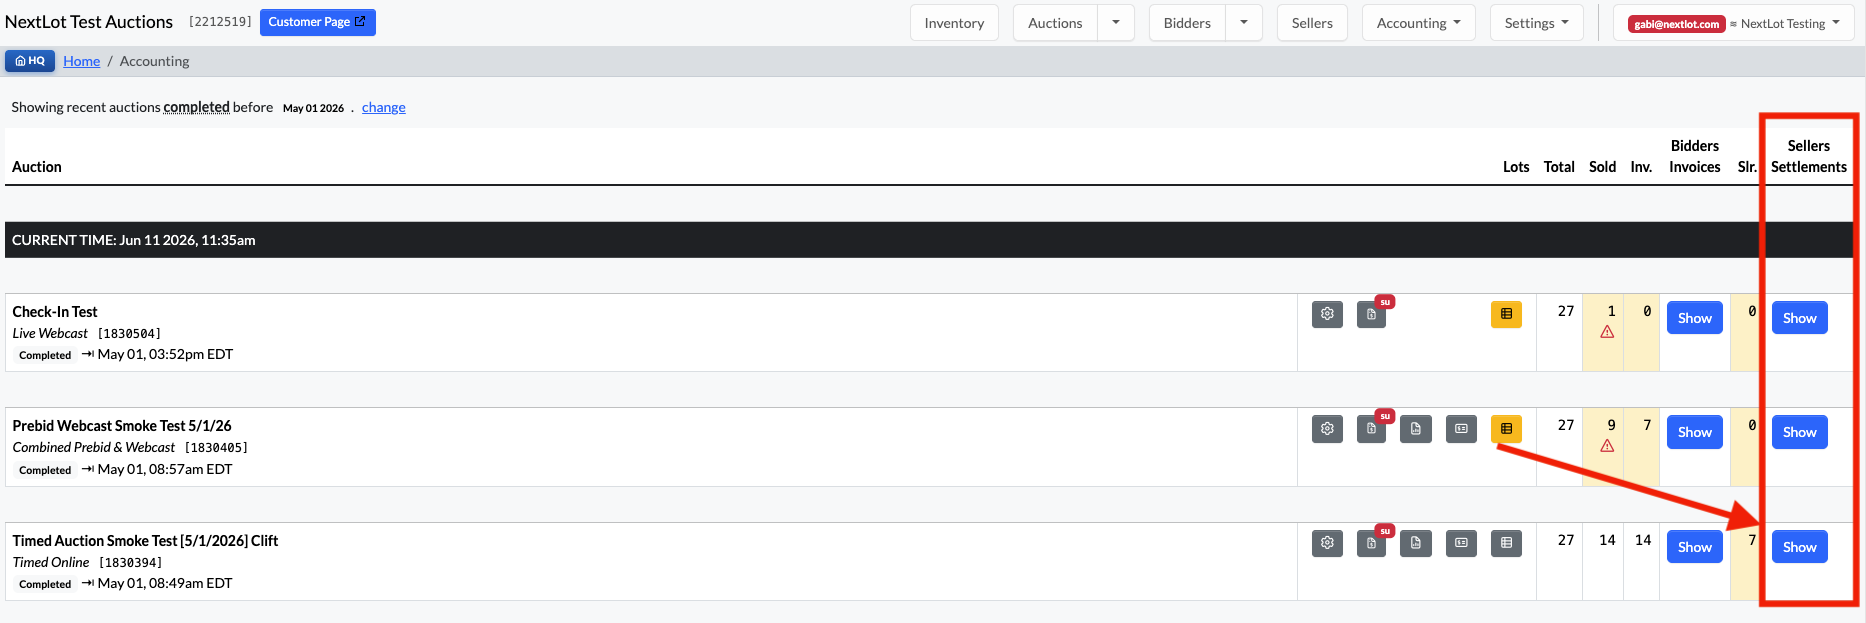Open Sellers in top navigation
1866x623 pixels.
pyautogui.click(x=1312, y=23)
